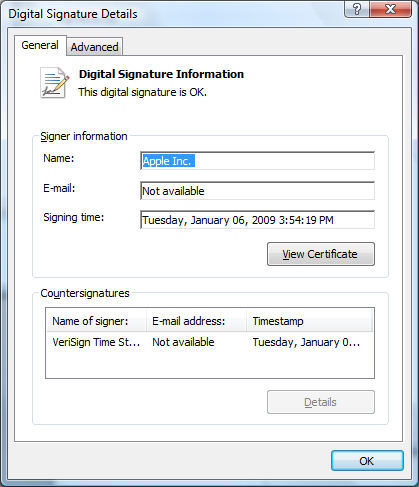Click the Signing time field
The image size is (419, 487).
[x=257, y=220]
